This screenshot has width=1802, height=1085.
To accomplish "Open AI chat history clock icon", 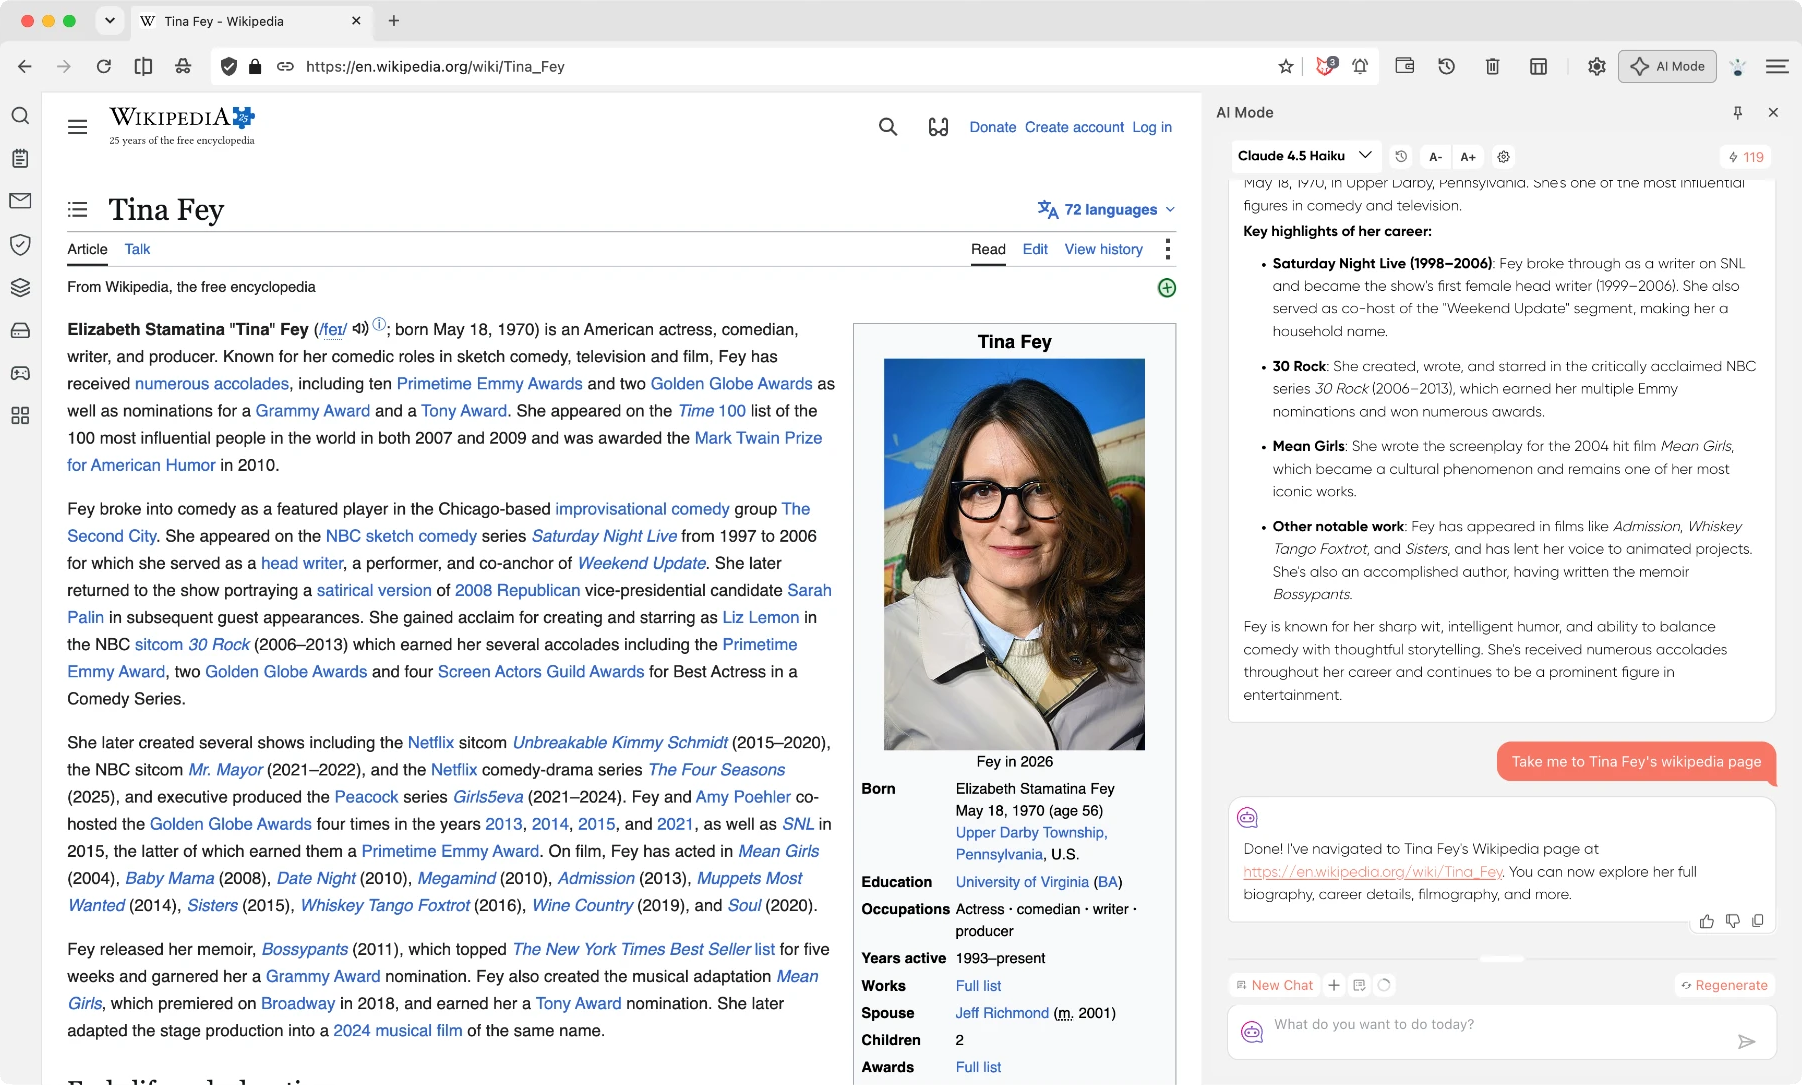I will point(1401,156).
